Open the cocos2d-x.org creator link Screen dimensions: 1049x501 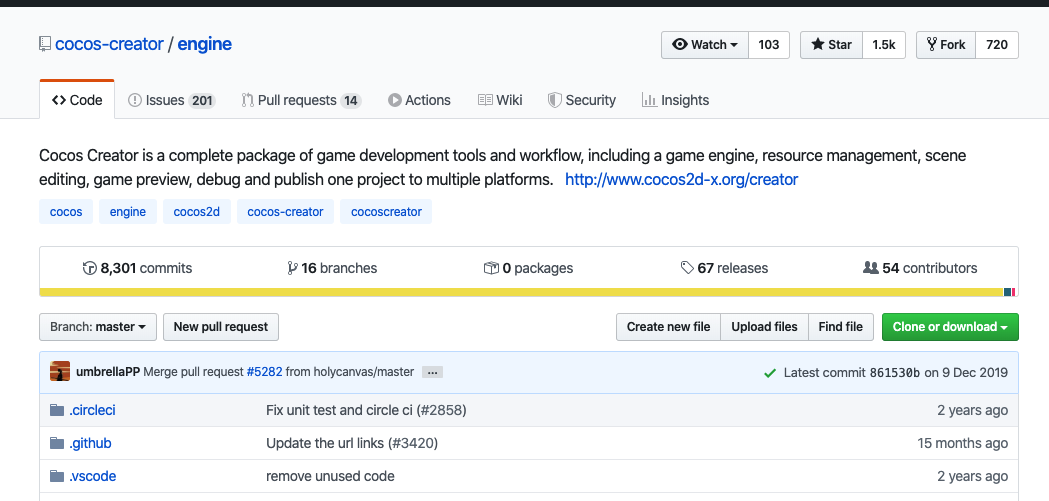[x=681, y=180]
